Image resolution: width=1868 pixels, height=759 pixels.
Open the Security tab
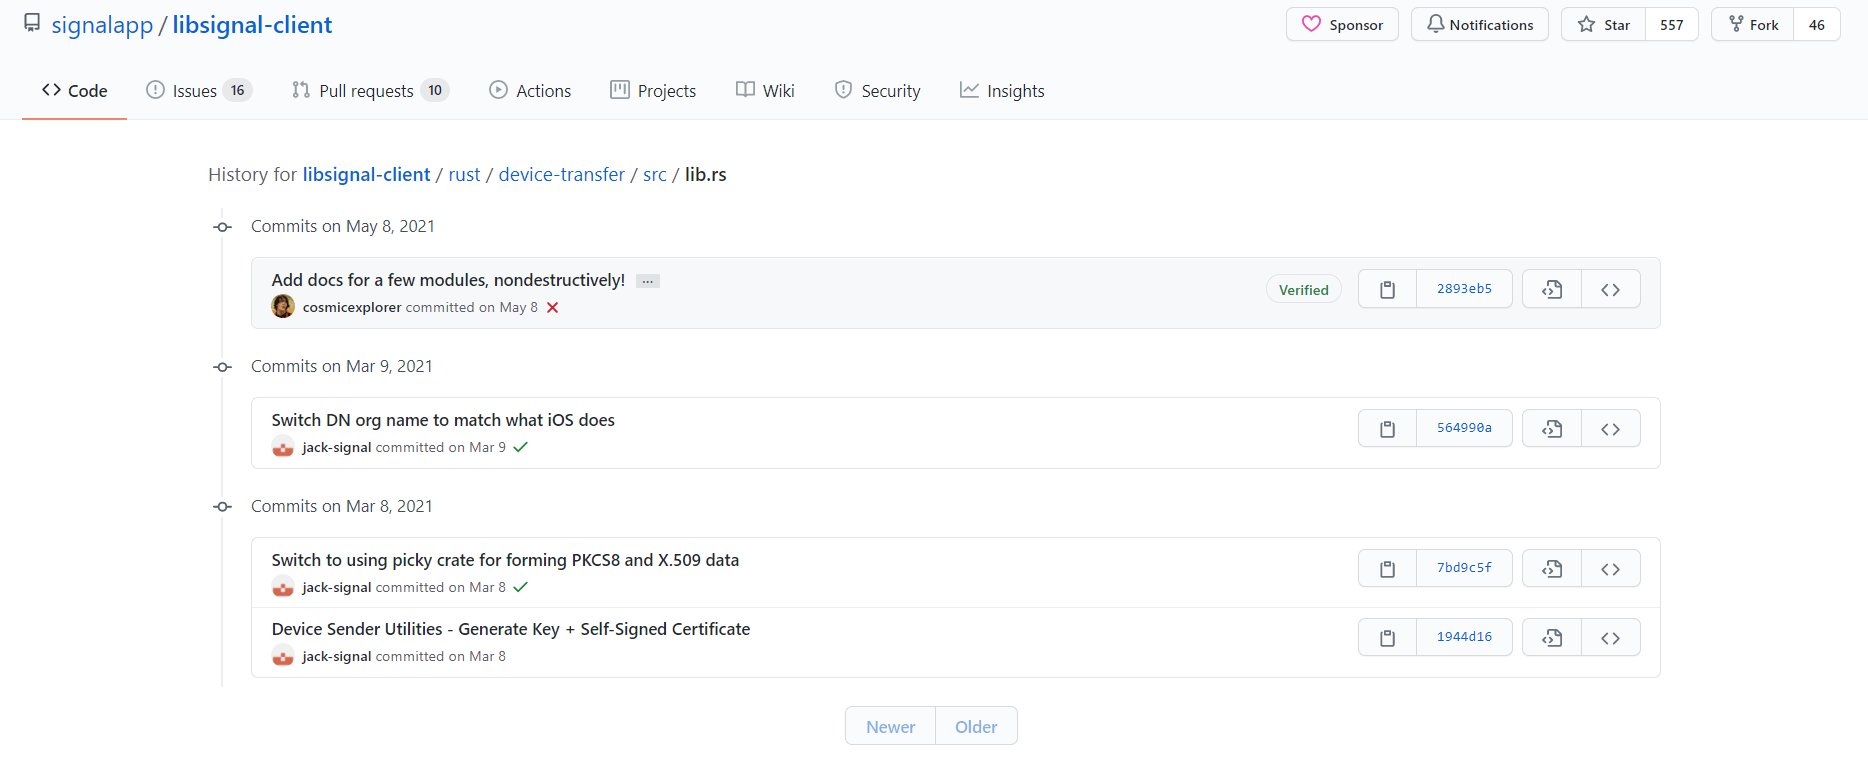[x=877, y=90]
